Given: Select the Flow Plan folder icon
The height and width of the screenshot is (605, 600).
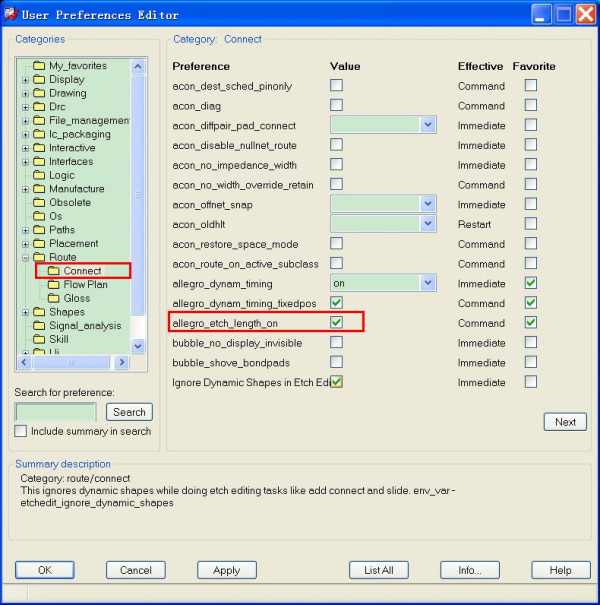Looking at the screenshot, I should pyautogui.click(x=53, y=284).
